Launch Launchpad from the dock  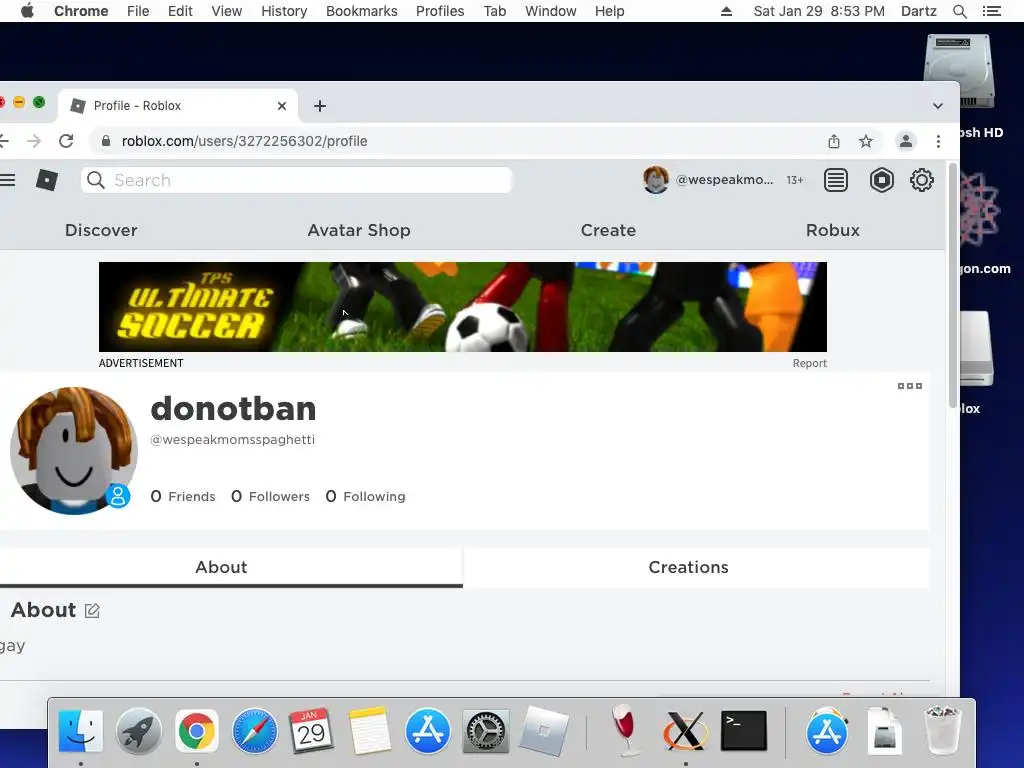(138, 731)
